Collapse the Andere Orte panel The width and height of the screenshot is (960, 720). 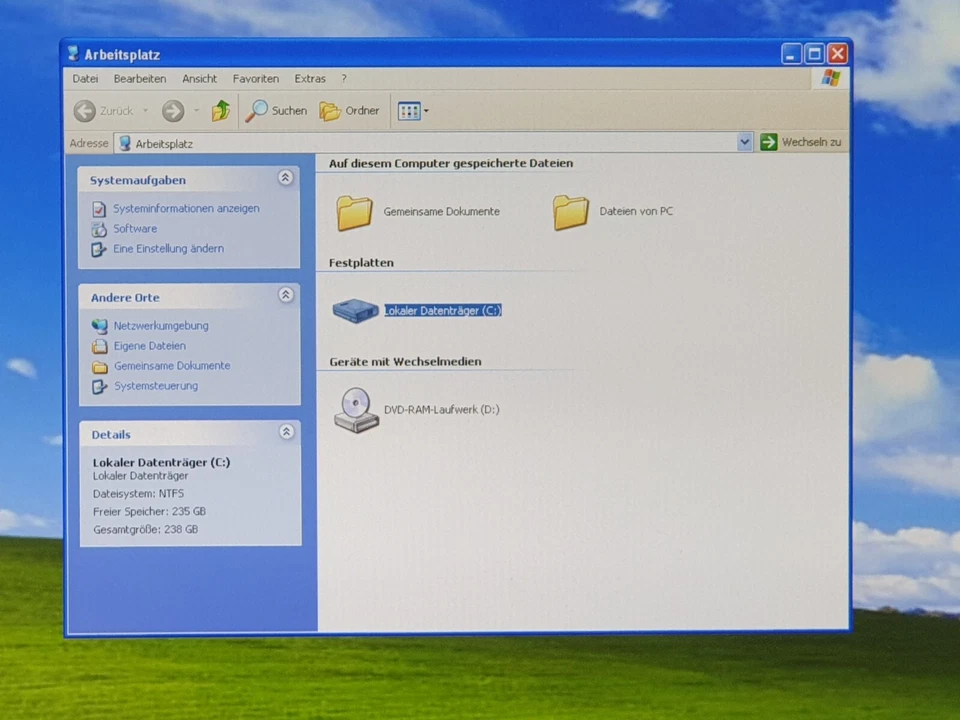point(285,295)
